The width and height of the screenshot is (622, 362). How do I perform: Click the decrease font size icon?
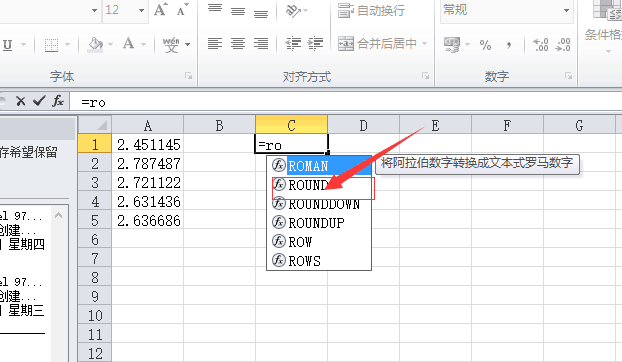182,10
